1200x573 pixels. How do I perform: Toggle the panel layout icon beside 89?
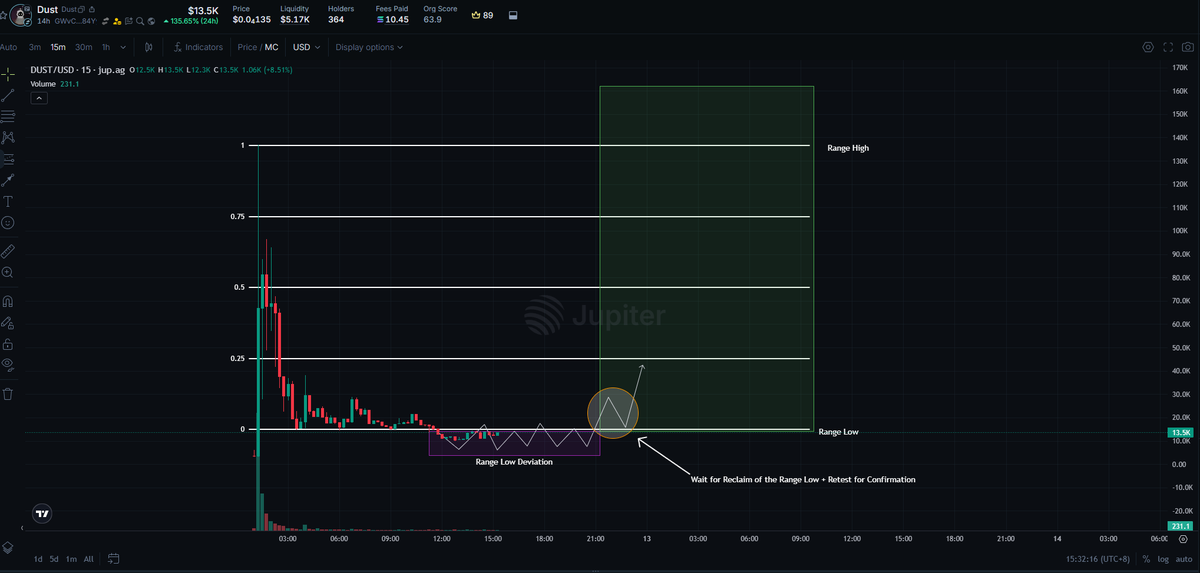point(513,15)
